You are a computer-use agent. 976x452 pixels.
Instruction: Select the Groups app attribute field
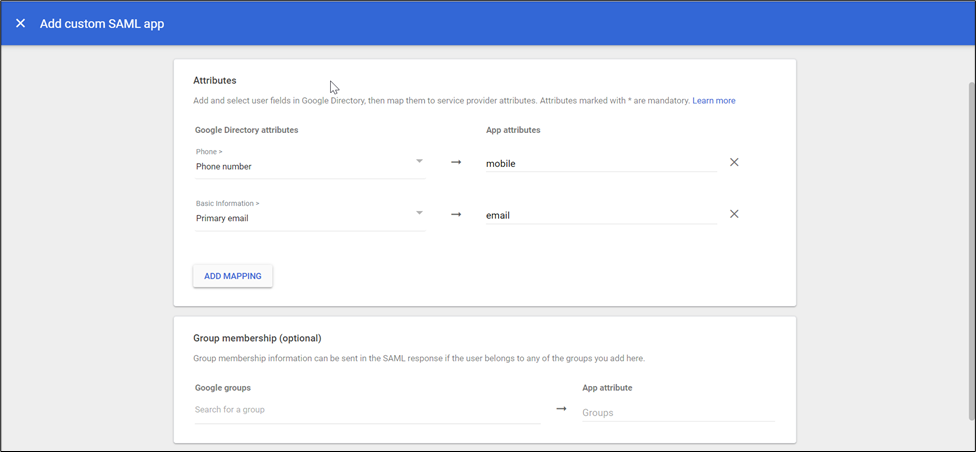click(x=678, y=412)
